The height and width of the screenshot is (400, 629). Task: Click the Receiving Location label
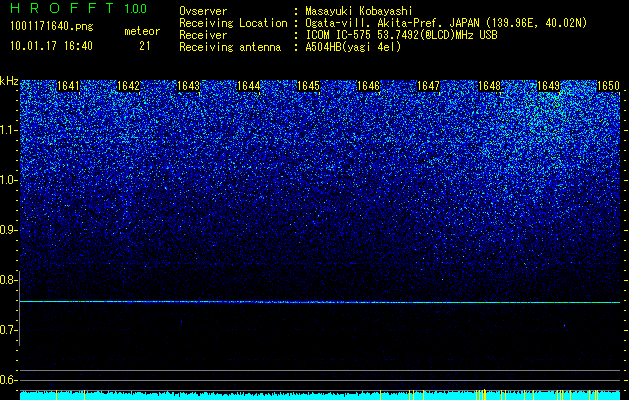(x=233, y=23)
